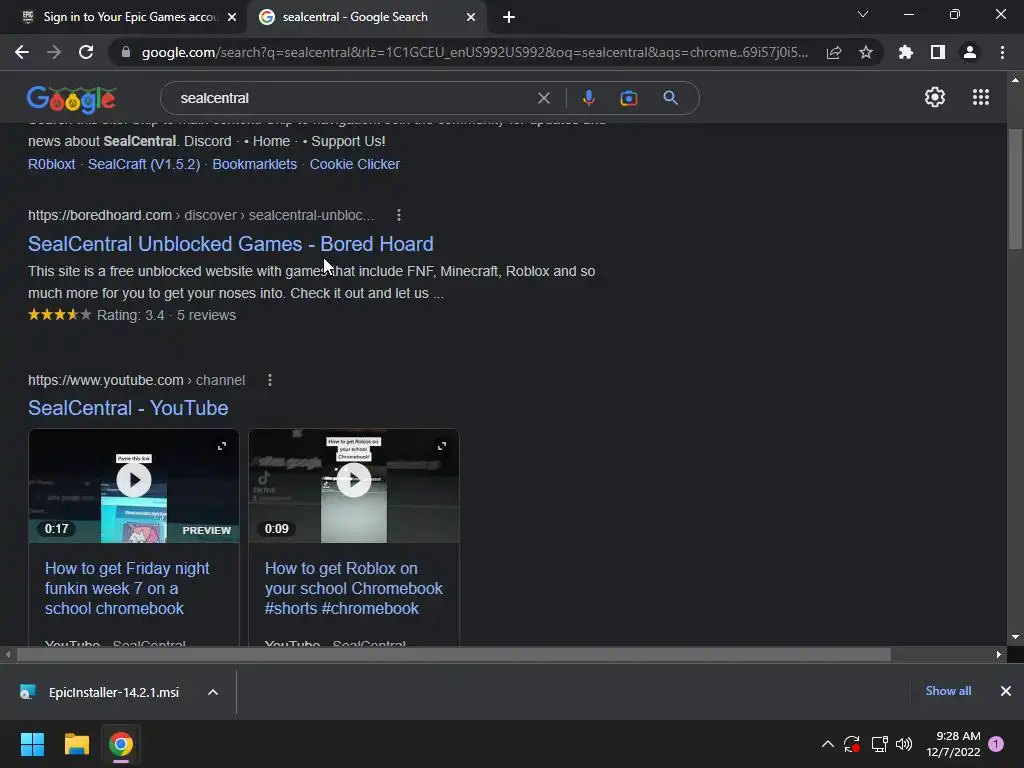
Task: Share this page from address bar
Action: point(834,52)
